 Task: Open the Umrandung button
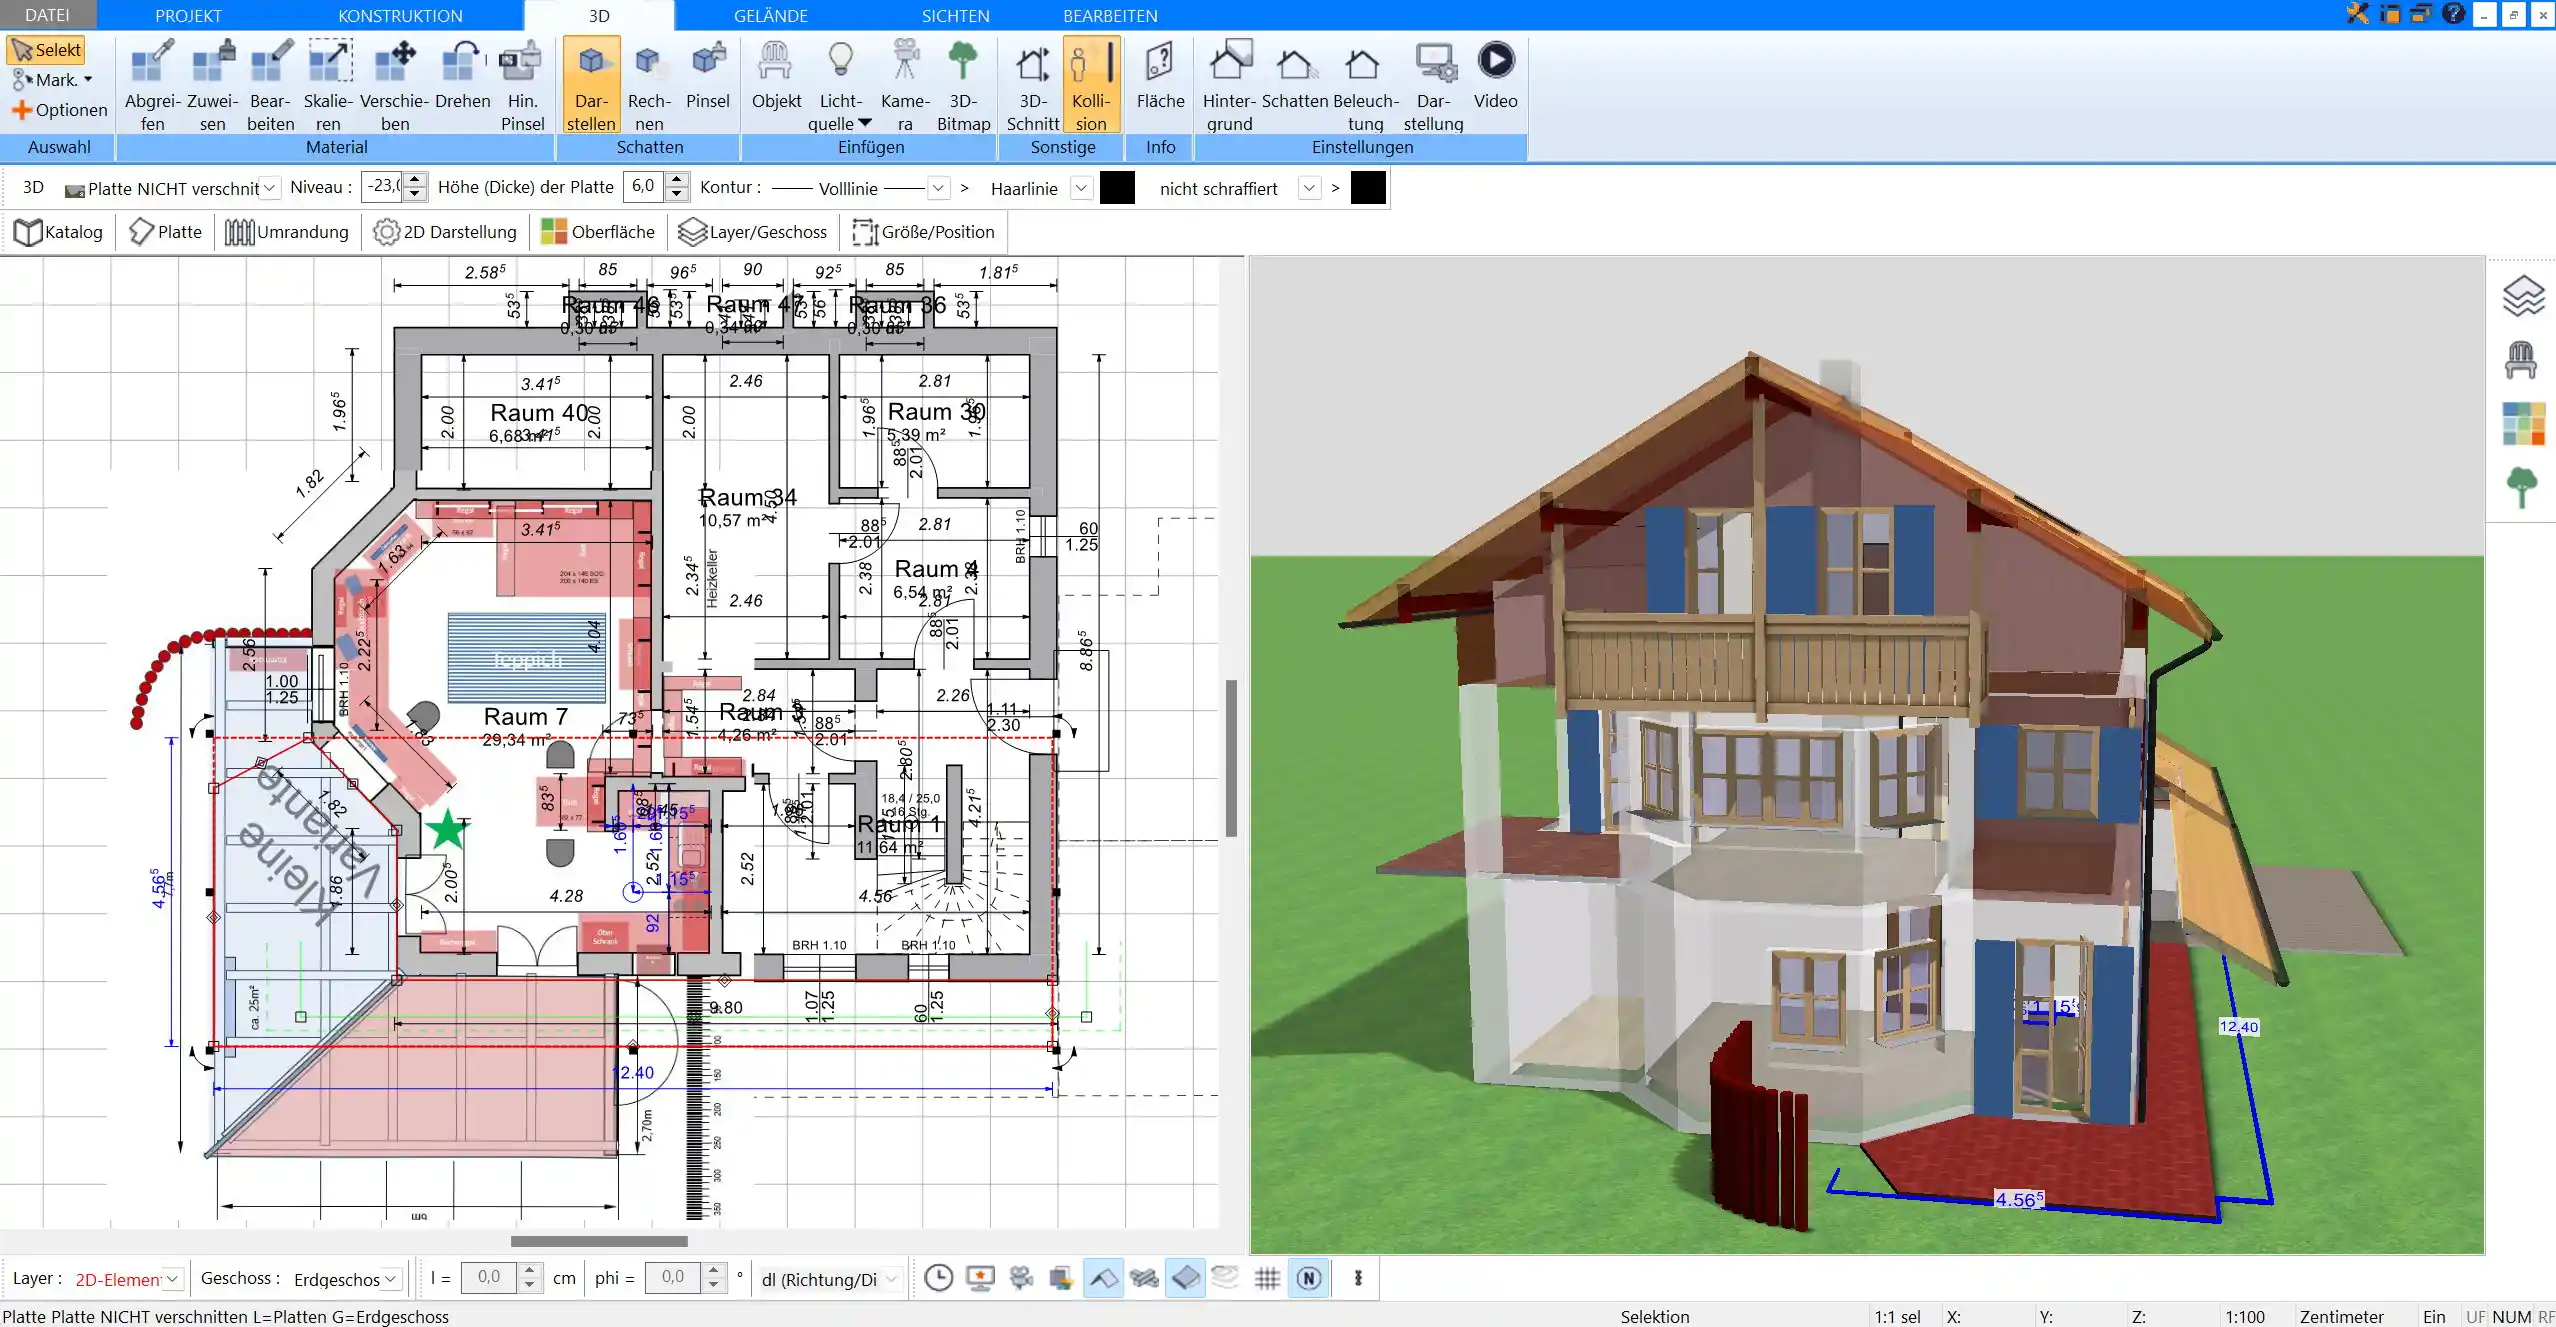287,232
